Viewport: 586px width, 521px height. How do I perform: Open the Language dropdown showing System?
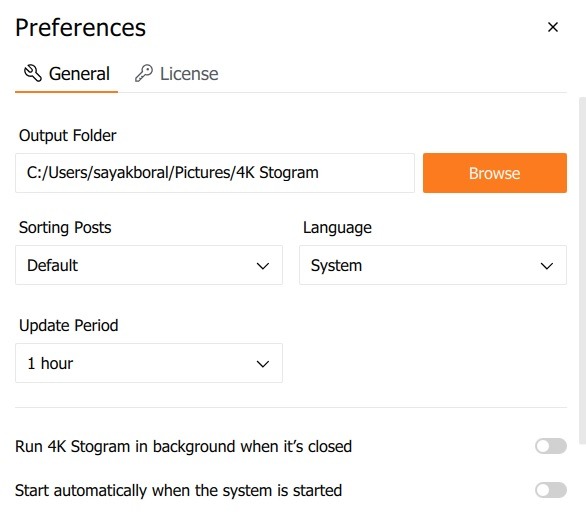(433, 265)
